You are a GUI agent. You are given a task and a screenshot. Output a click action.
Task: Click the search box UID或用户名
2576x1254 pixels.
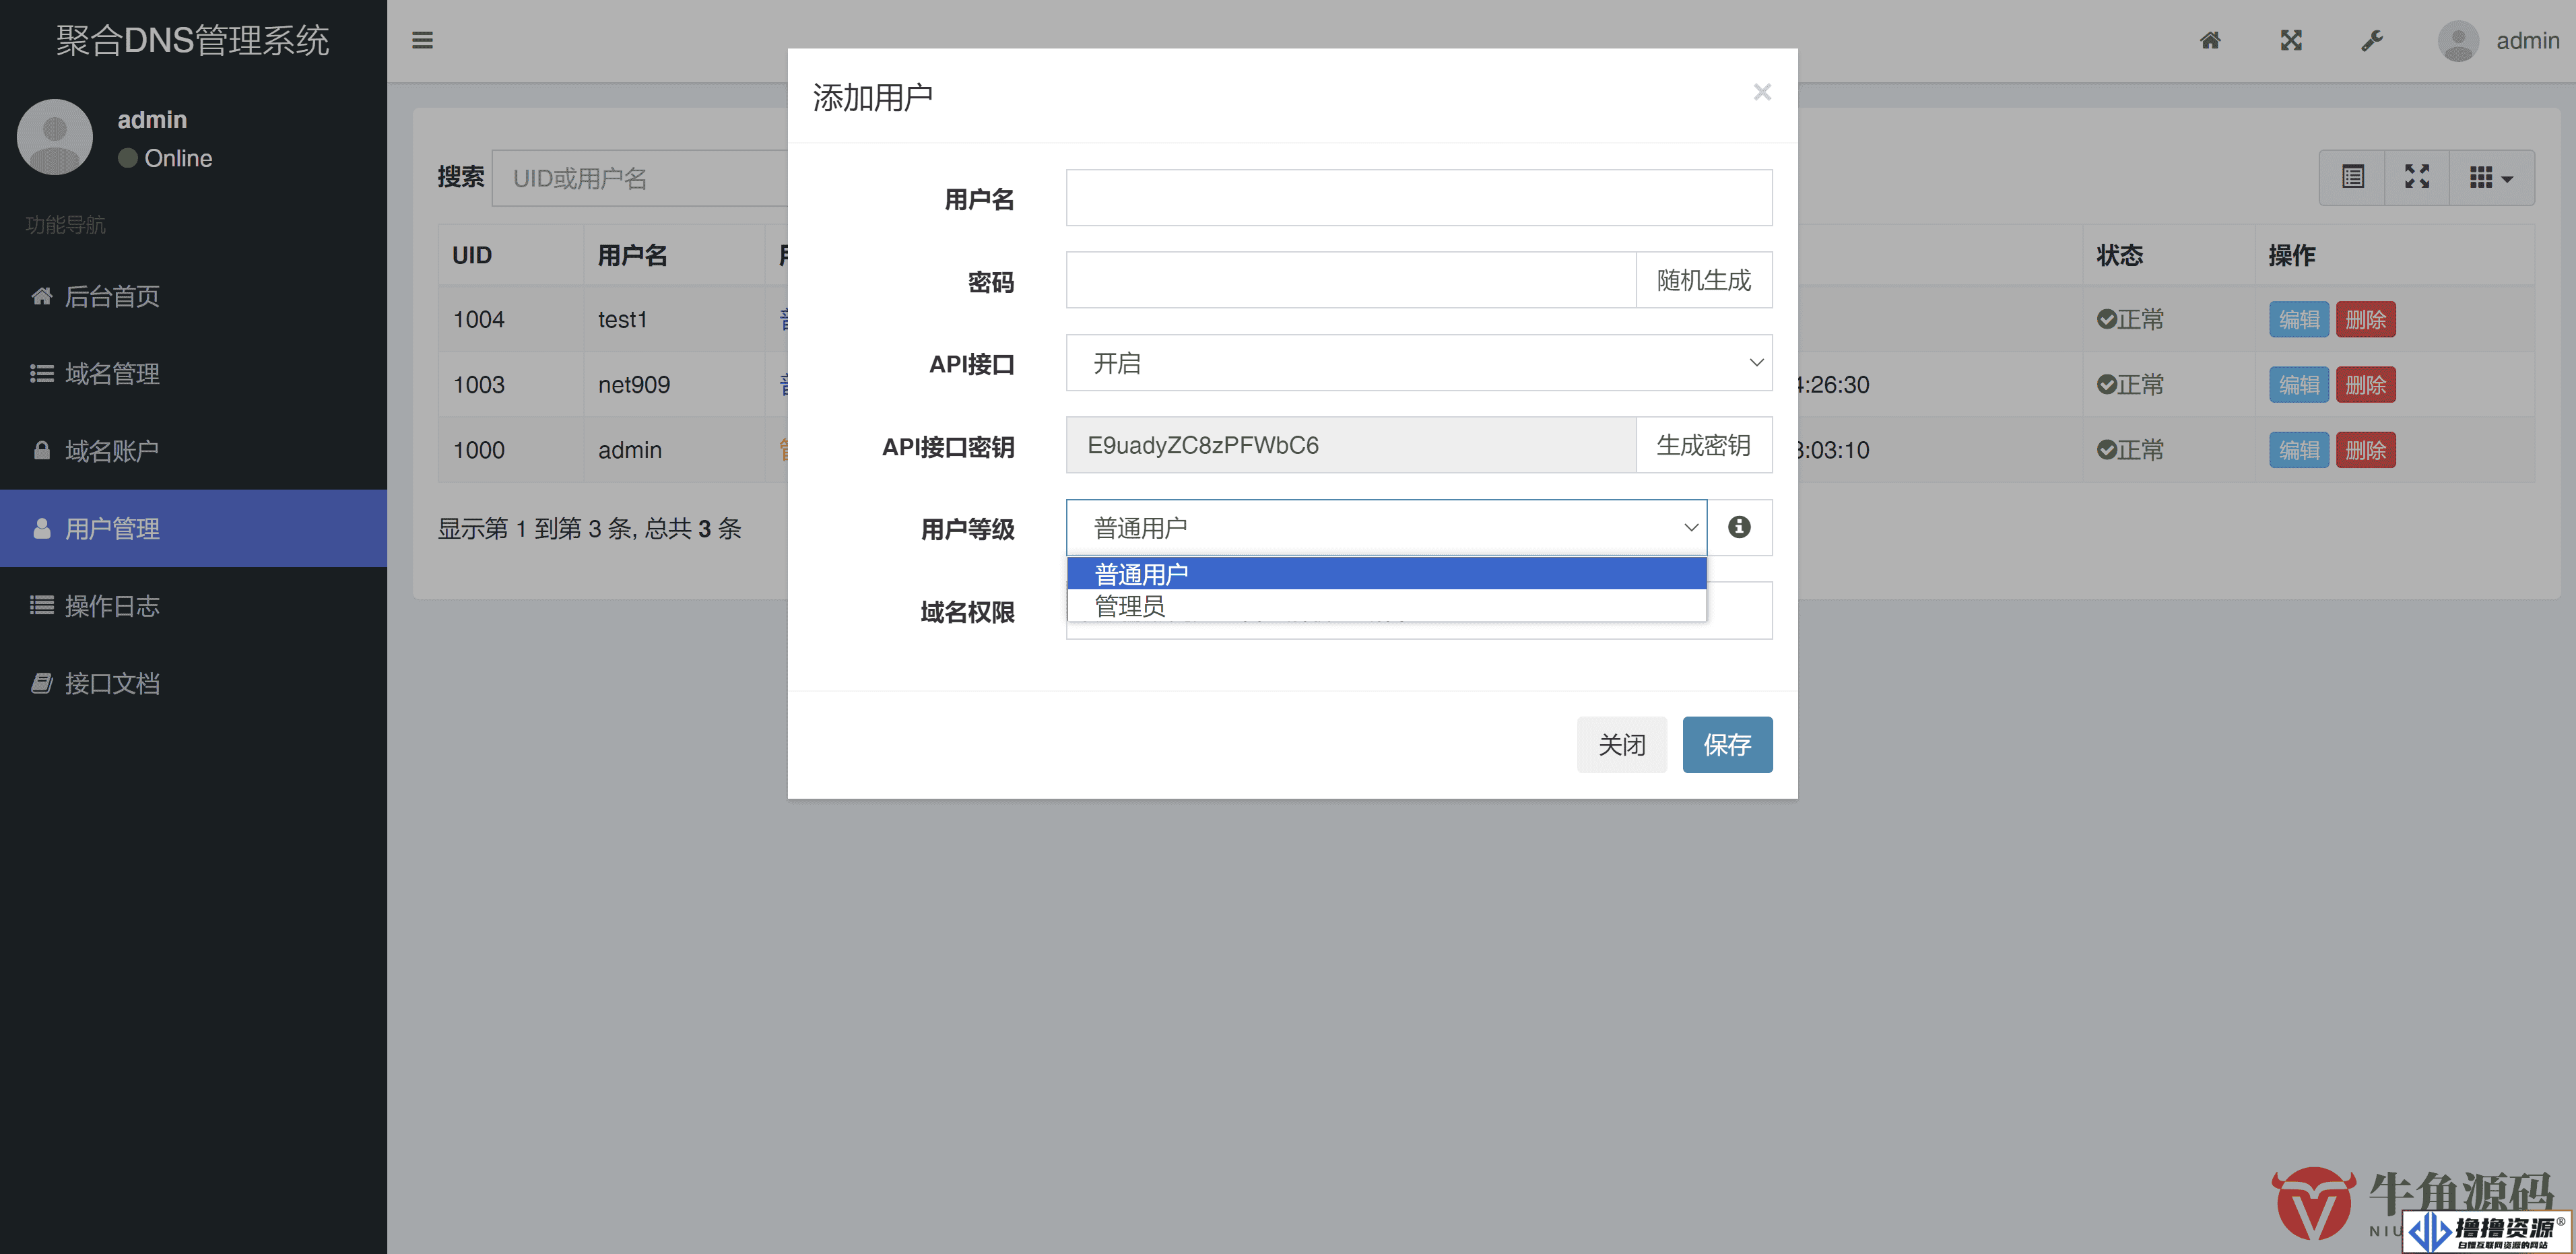640,178
